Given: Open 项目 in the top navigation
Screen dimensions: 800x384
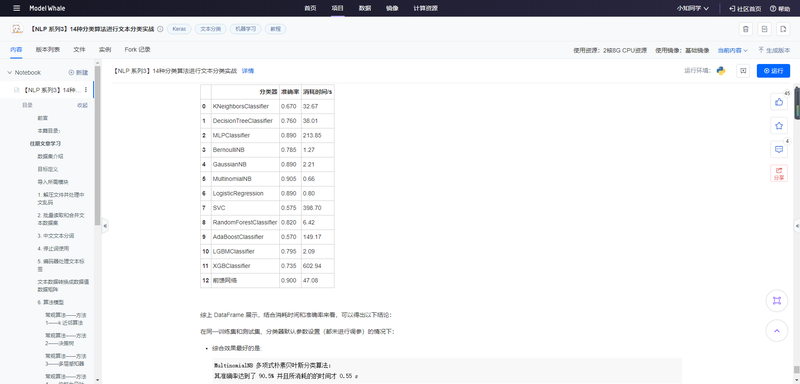Looking at the screenshot, I should pos(338,8).
